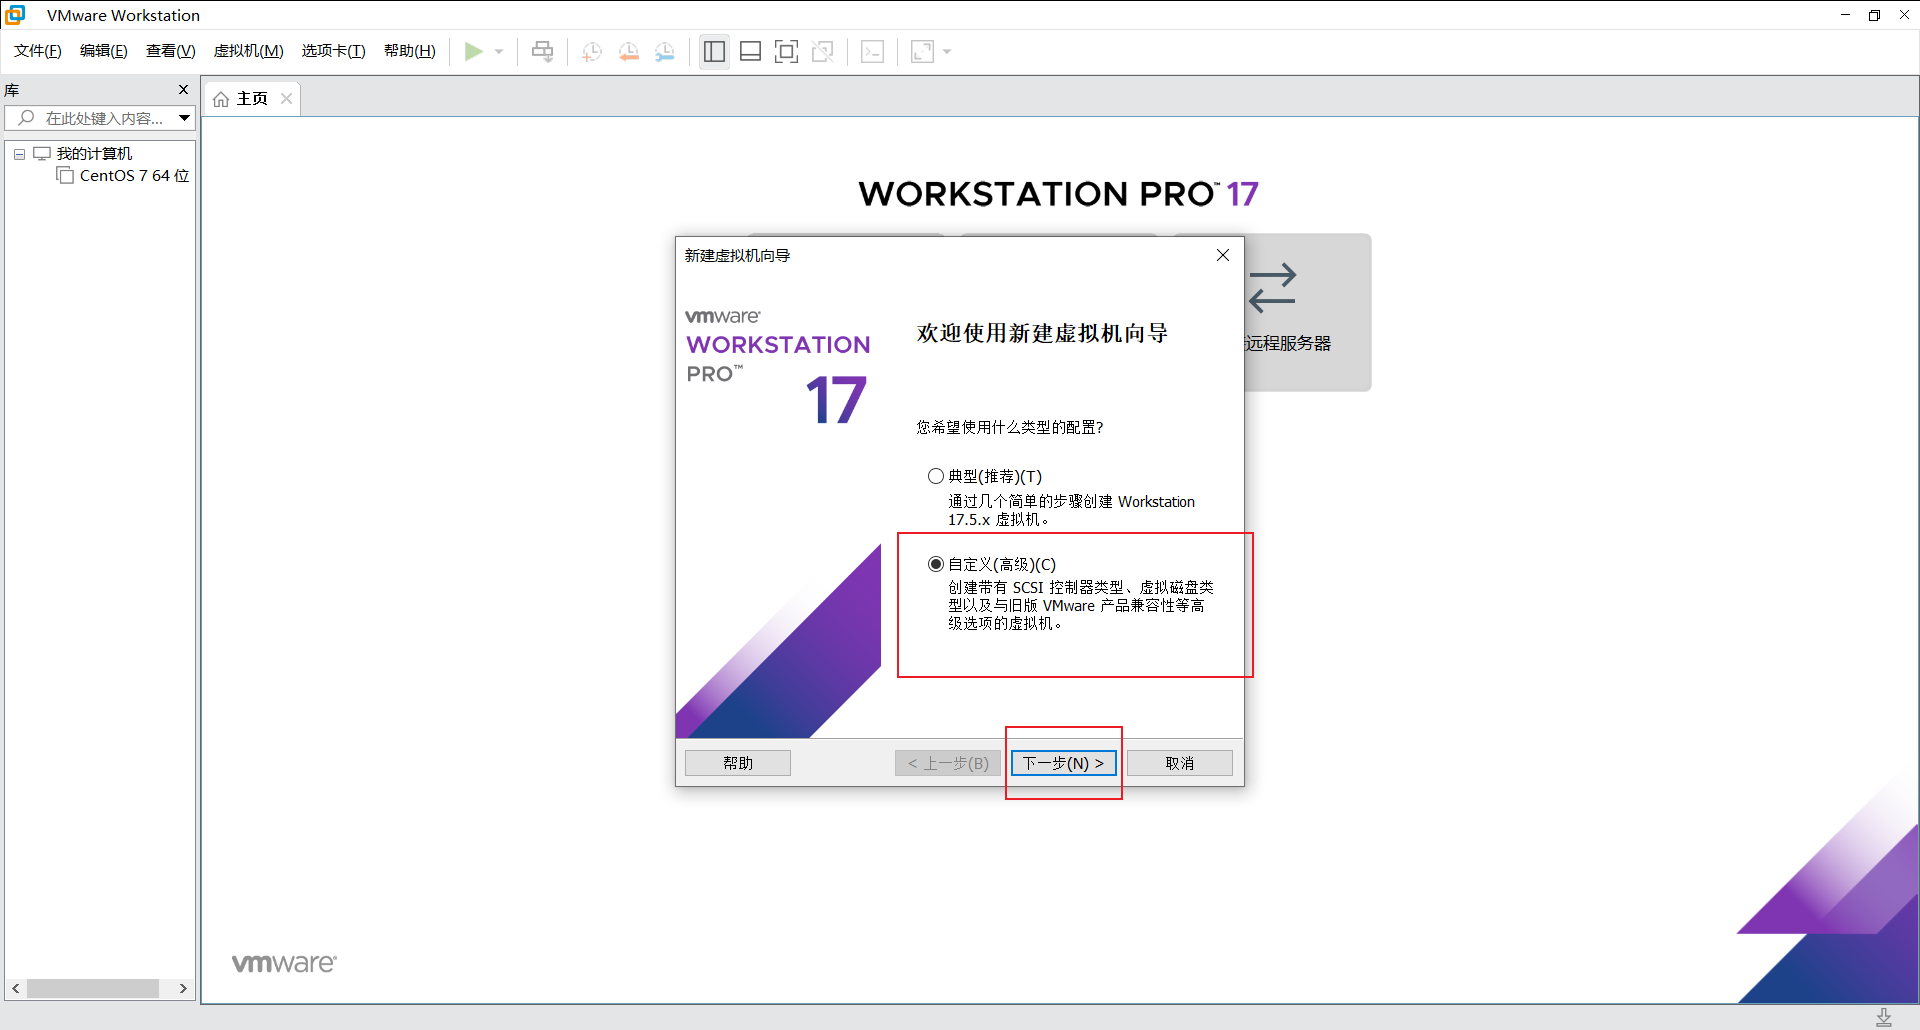Click the VMware Workstation title bar app icon
Viewport: 1920px width, 1030px height.
(x=15, y=15)
